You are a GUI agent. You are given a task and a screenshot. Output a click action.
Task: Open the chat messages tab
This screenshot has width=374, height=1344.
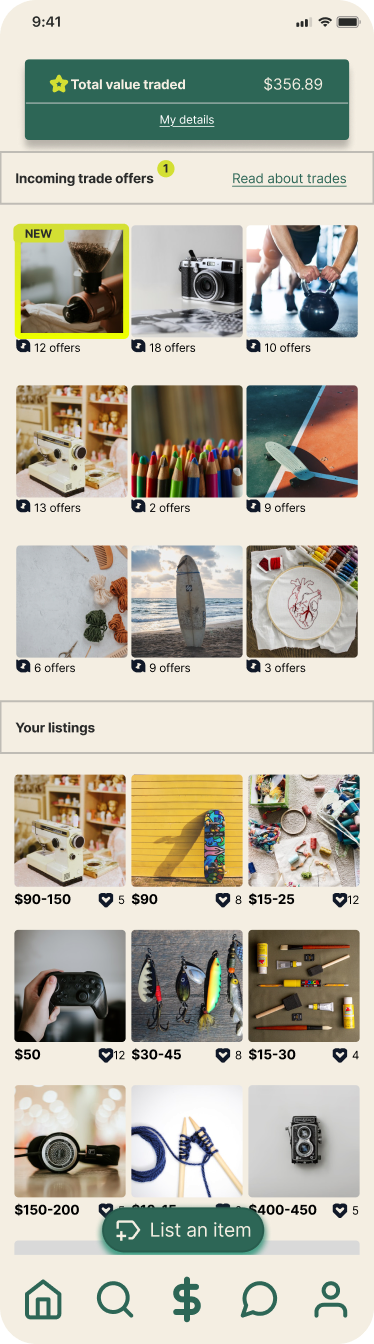259,1299
